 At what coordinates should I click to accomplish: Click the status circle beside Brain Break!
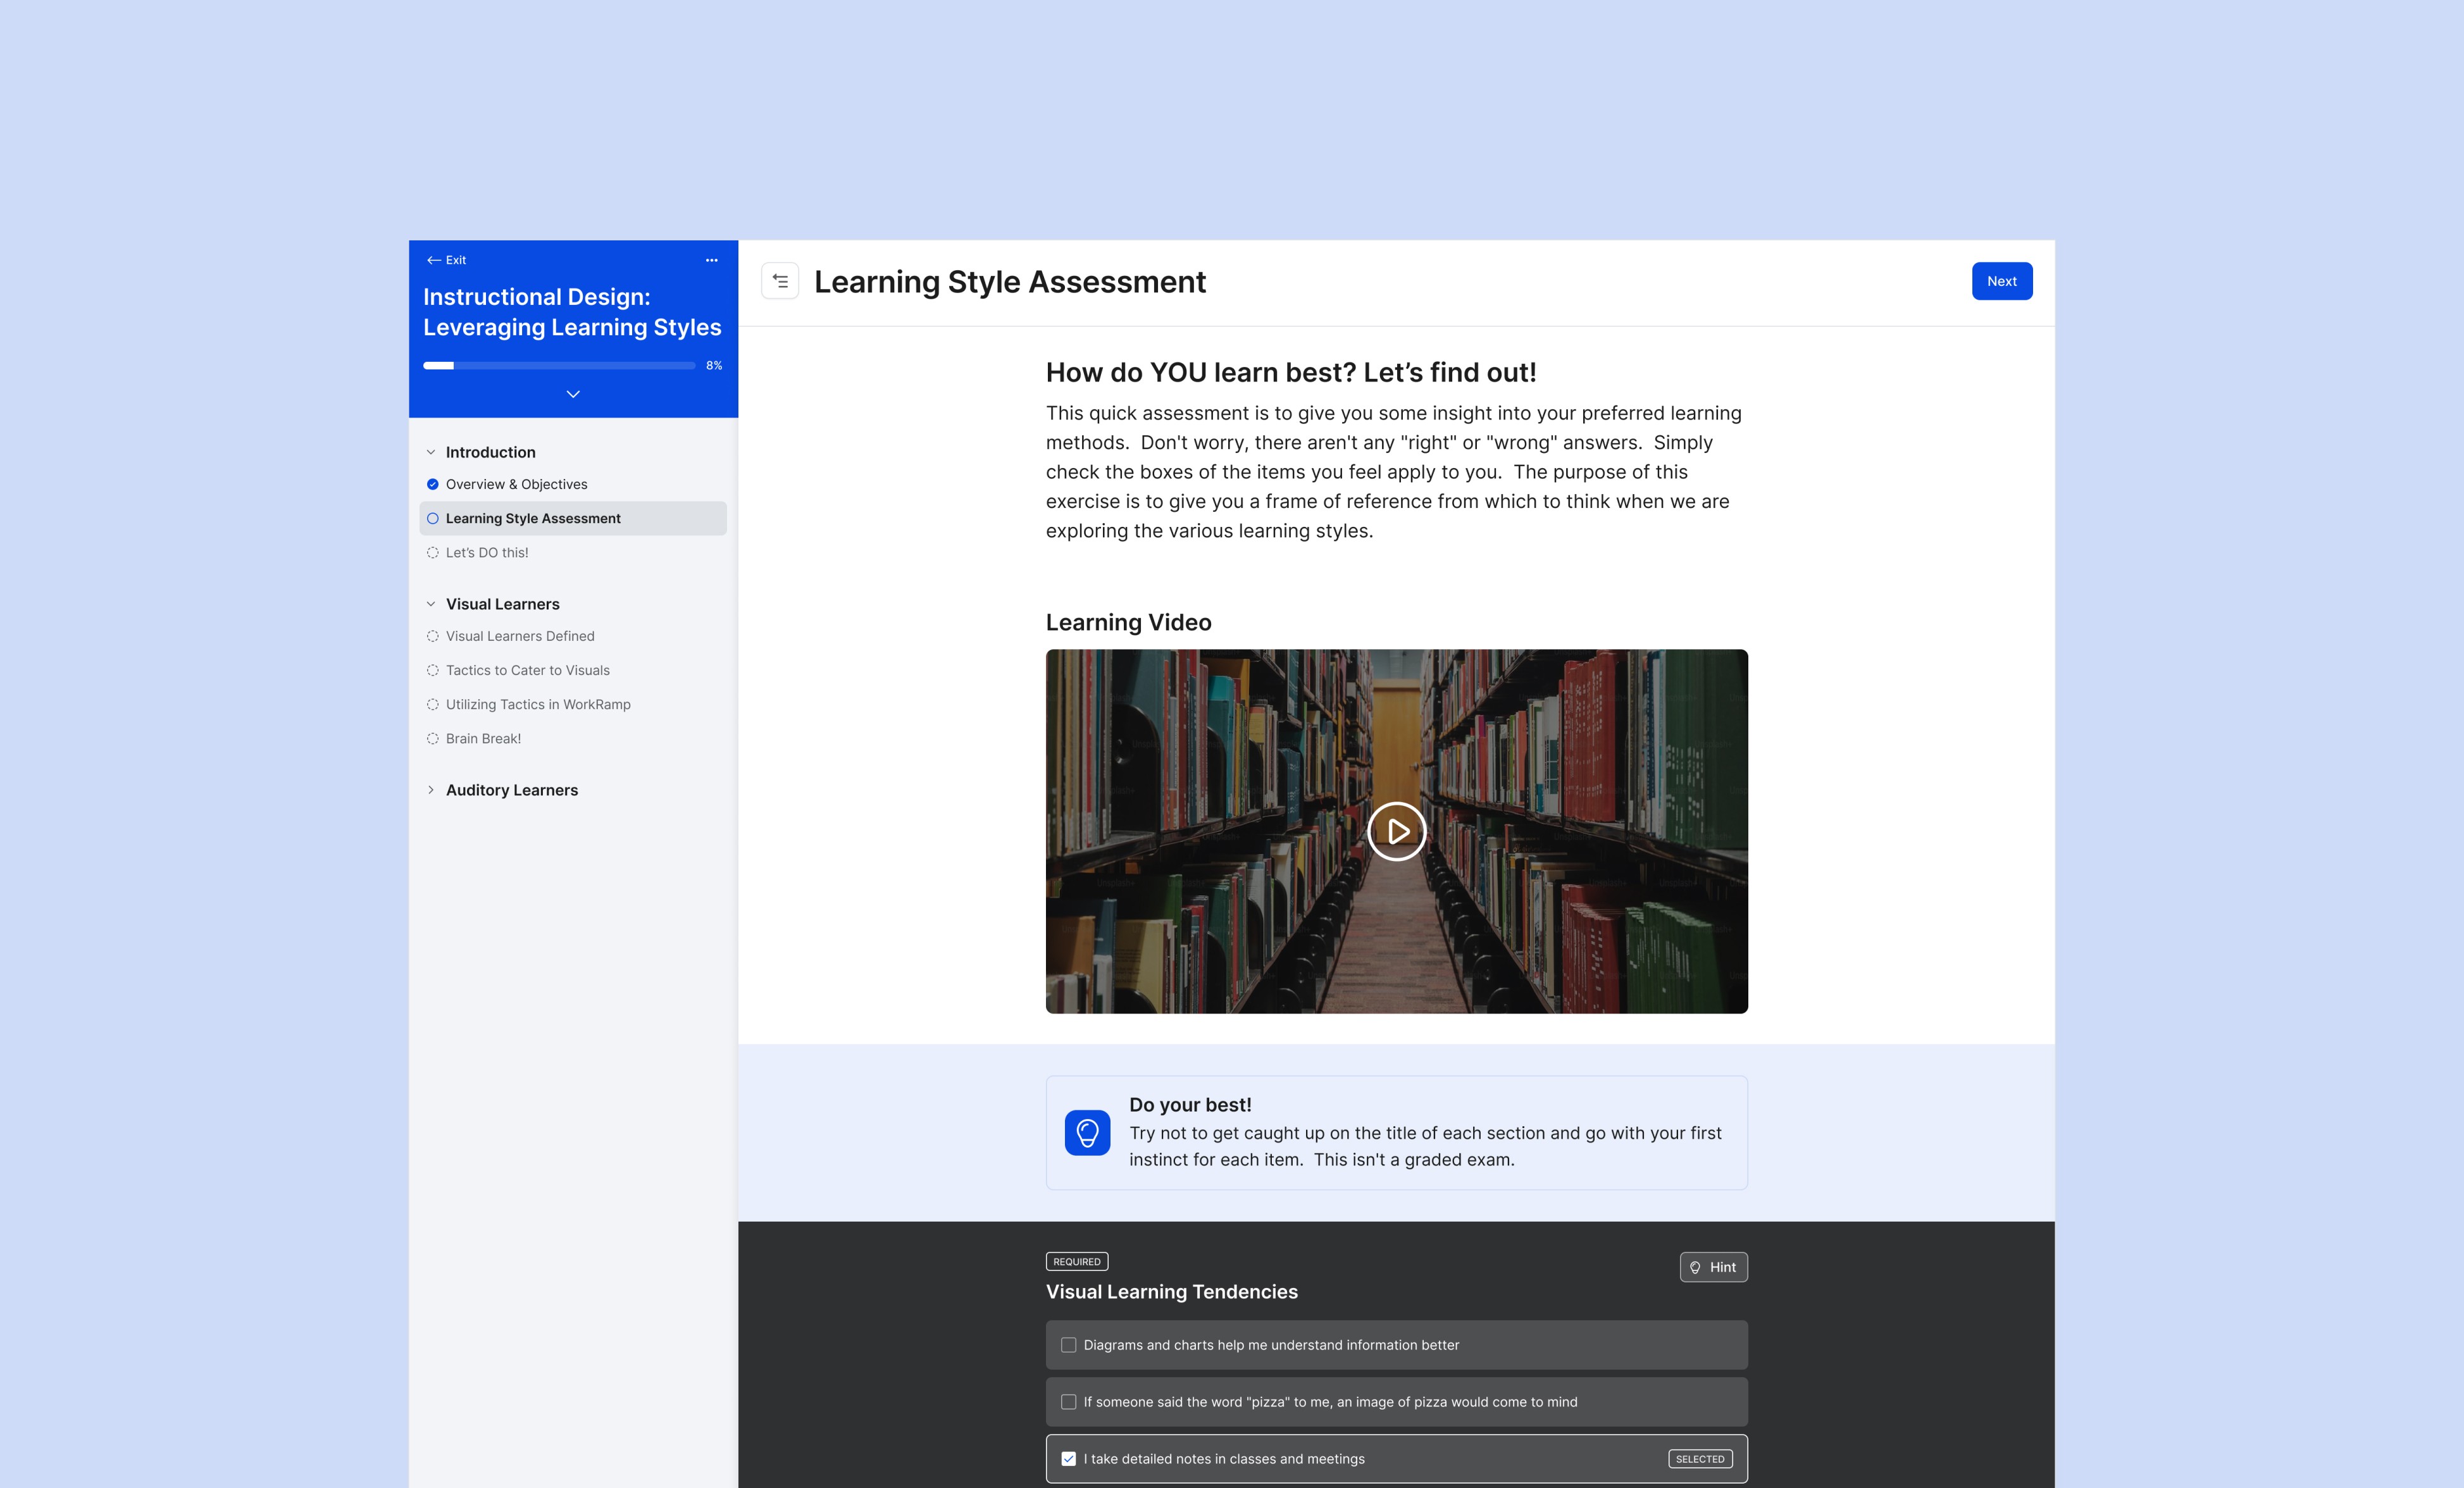(433, 739)
